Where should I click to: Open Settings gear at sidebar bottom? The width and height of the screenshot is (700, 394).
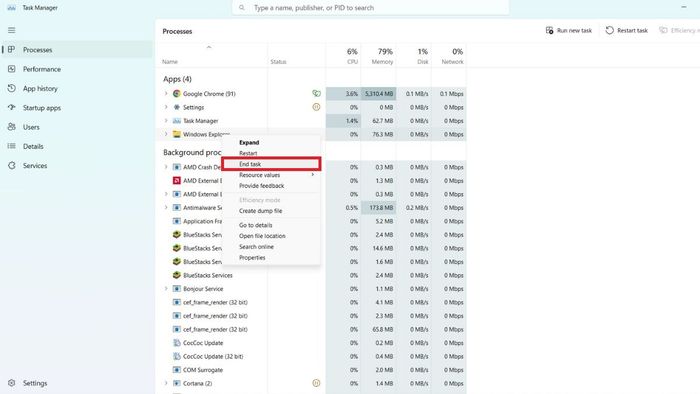click(12, 383)
